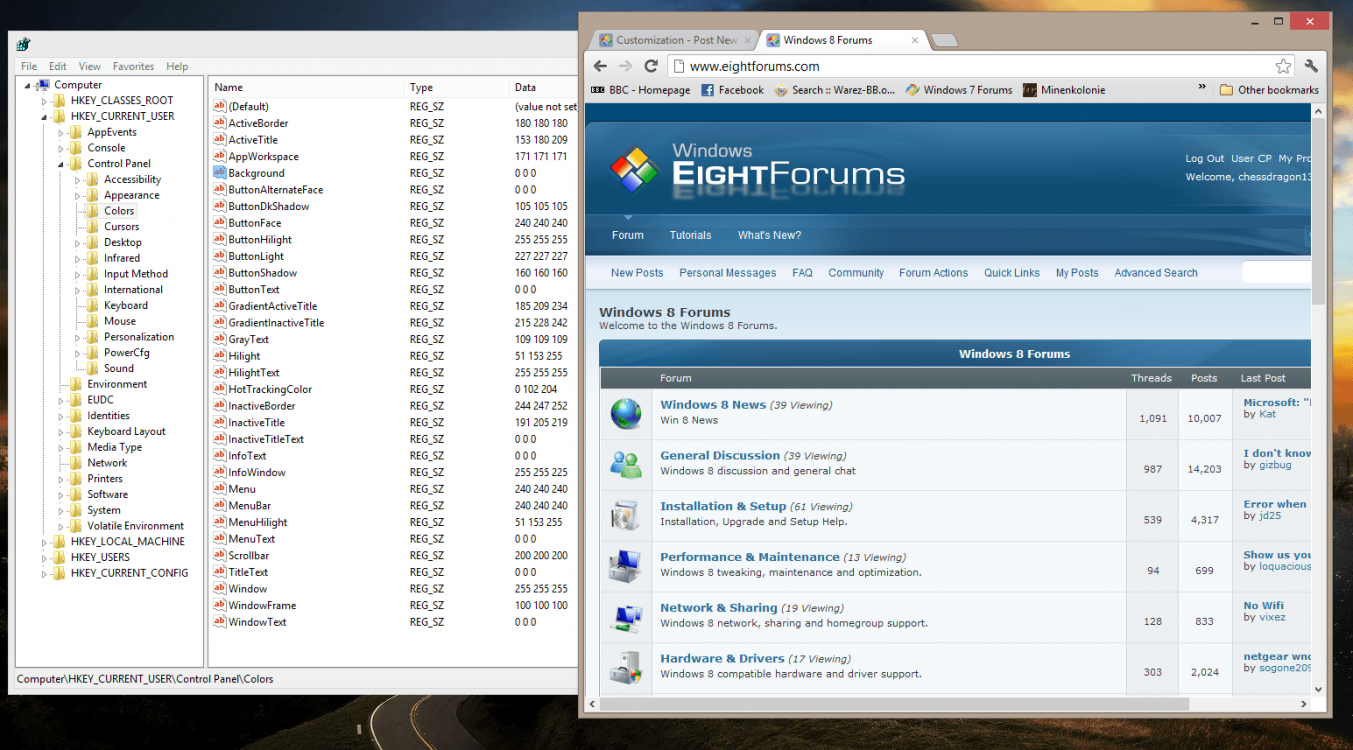Image resolution: width=1353 pixels, height=750 pixels.
Task: Open the Other bookmarks folder
Action: tap(1269, 90)
